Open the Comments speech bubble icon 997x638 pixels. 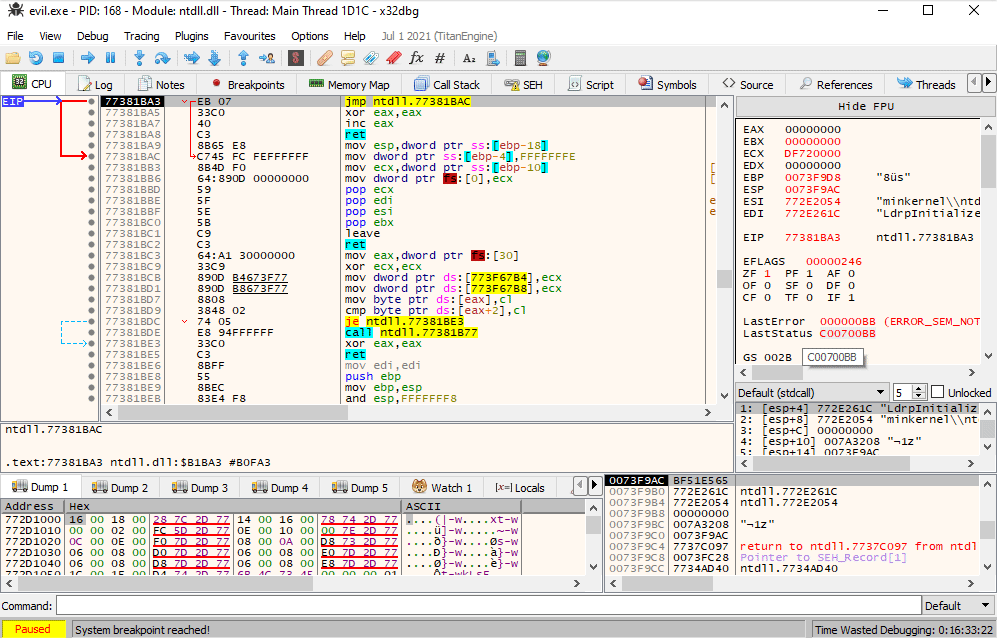tap(347, 59)
